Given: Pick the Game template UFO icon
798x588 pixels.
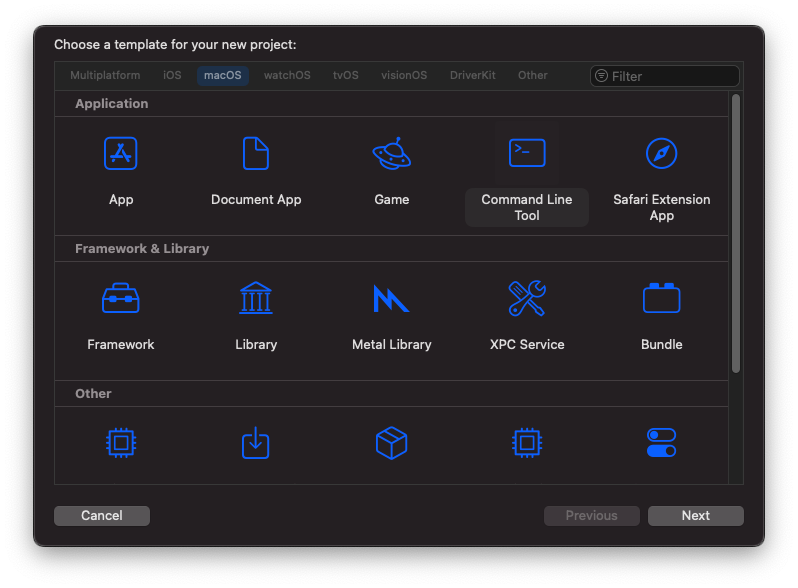Looking at the screenshot, I should (391, 153).
